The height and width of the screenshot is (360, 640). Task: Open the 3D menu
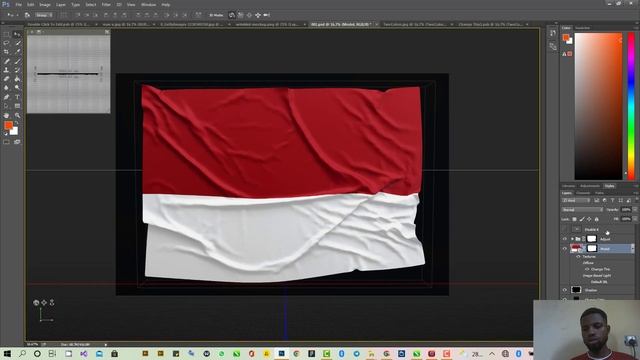(x=119, y=5)
